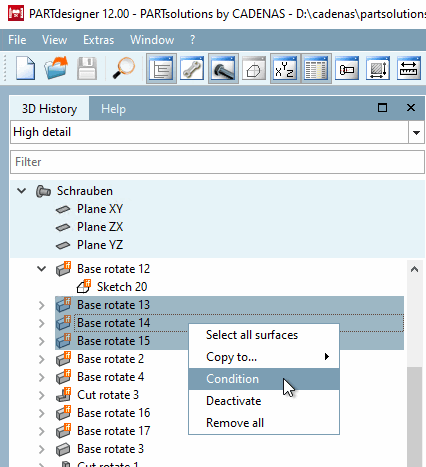426x467 pixels.
Task: Expand the Cut rotate 3 node
Action: coord(42,395)
